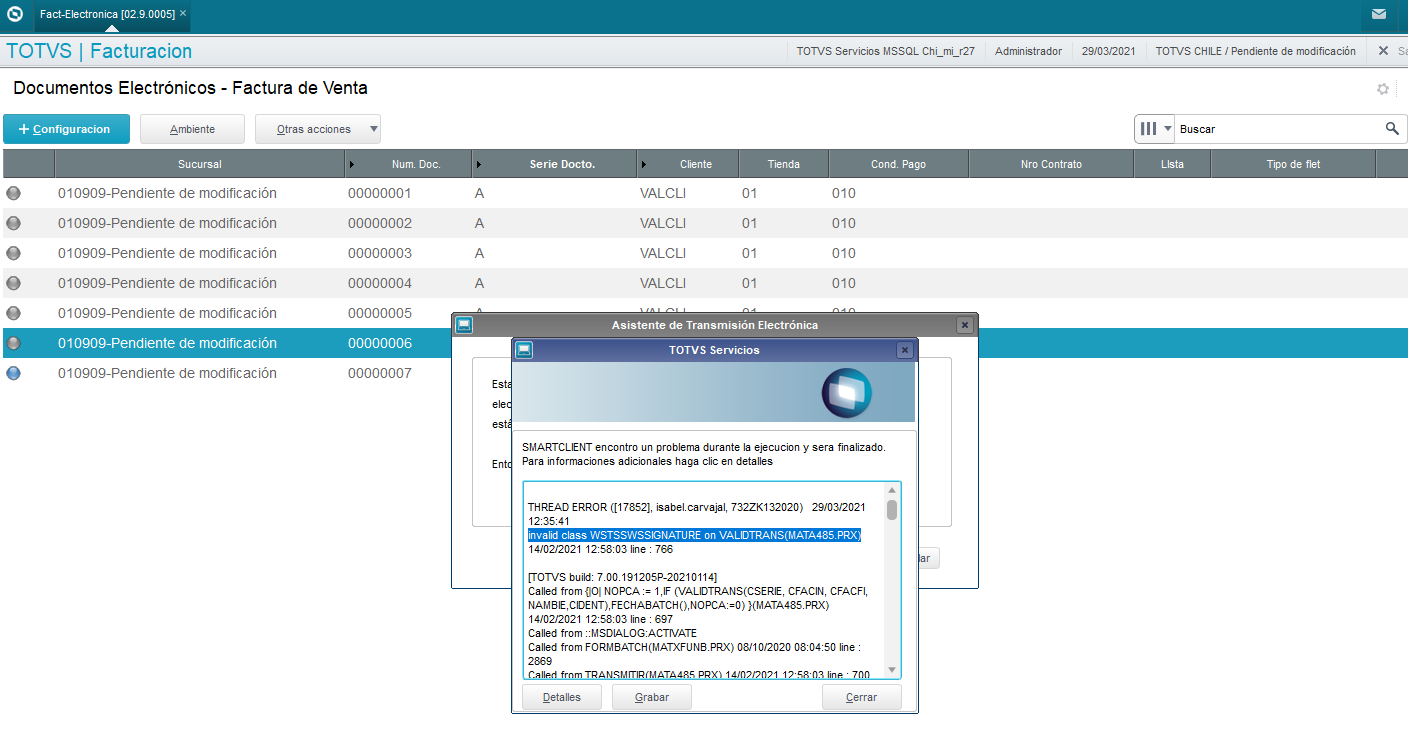Click the arrow before Num. Doc. header
The height and width of the screenshot is (735, 1408).
pos(351,164)
